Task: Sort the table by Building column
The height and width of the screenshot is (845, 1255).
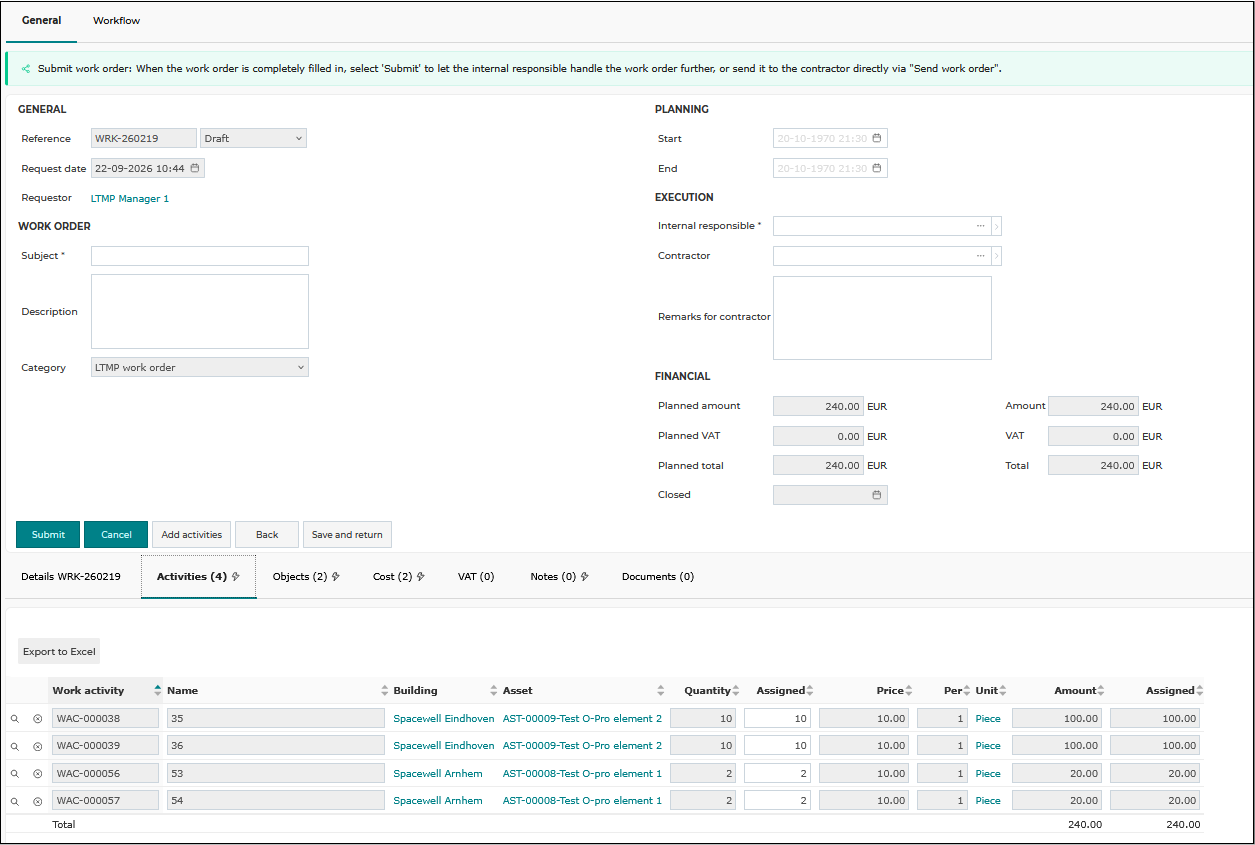Action: click(x=494, y=690)
